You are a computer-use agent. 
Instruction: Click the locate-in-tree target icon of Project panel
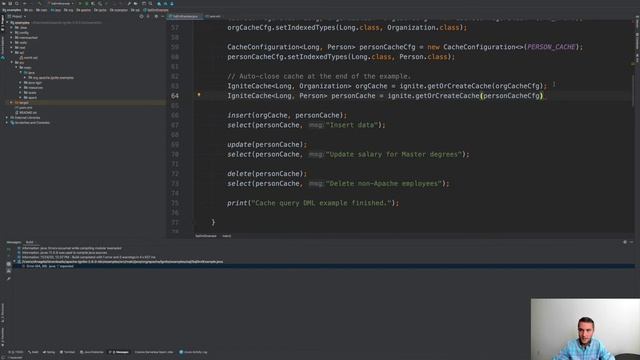[141, 16]
